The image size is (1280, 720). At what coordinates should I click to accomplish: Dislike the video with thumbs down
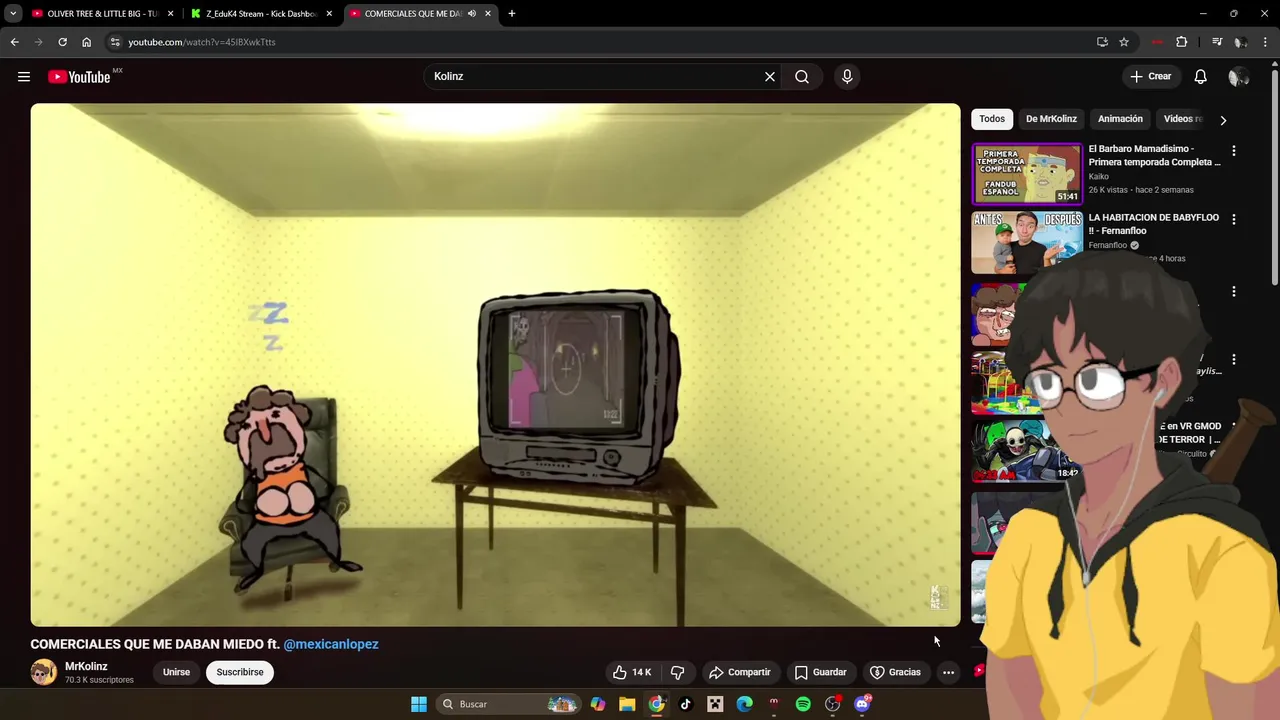(x=678, y=672)
